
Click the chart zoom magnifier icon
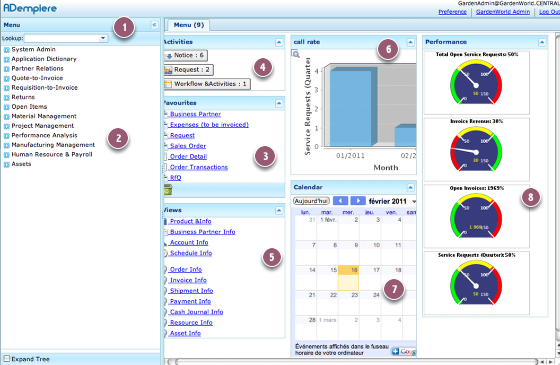tap(296, 54)
